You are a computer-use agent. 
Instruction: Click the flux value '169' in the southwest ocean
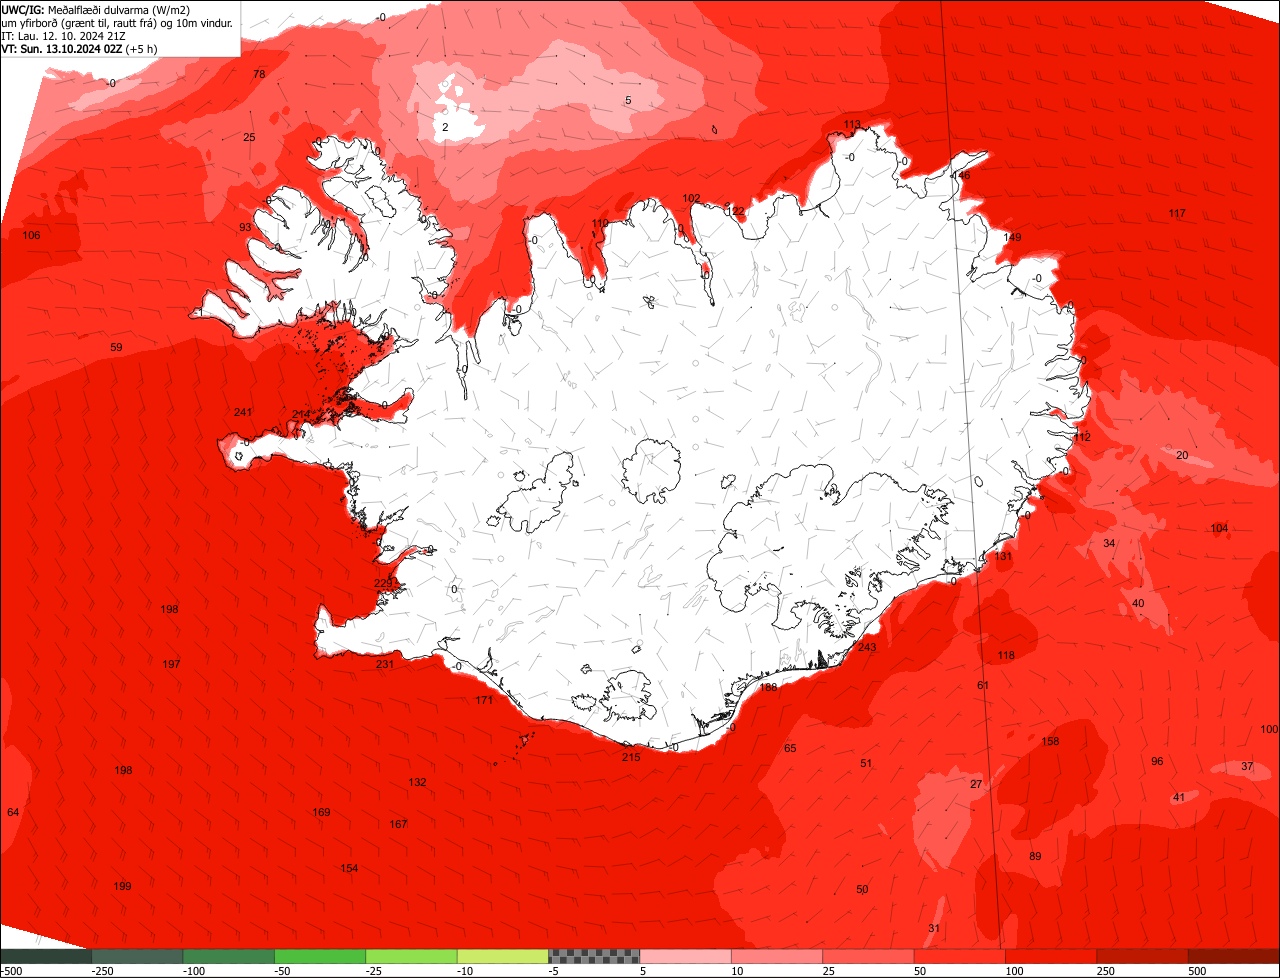321,812
